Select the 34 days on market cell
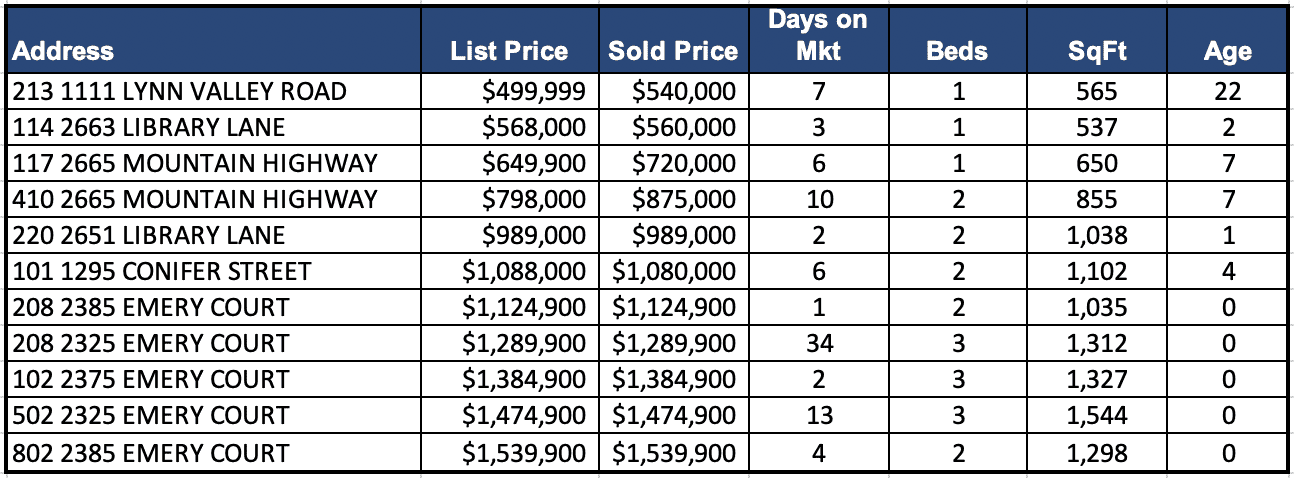The width and height of the screenshot is (1294, 478). [x=817, y=344]
